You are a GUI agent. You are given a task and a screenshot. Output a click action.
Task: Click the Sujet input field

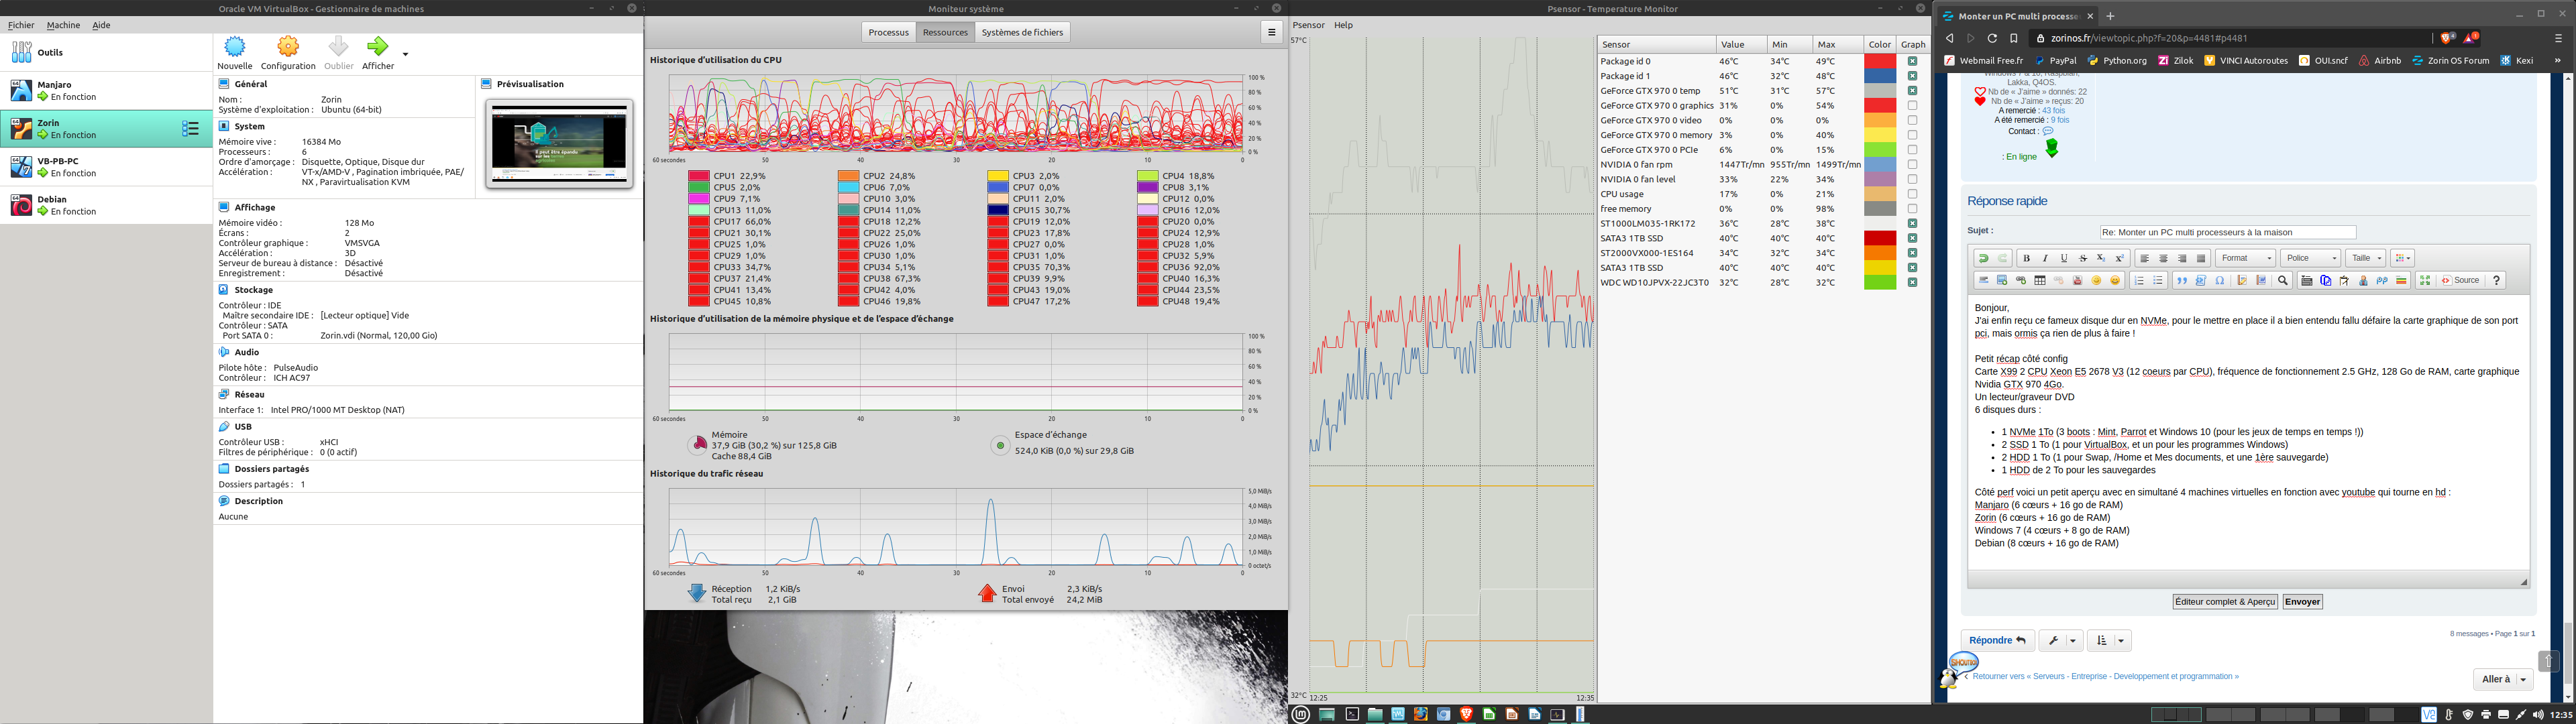click(2228, 232)
